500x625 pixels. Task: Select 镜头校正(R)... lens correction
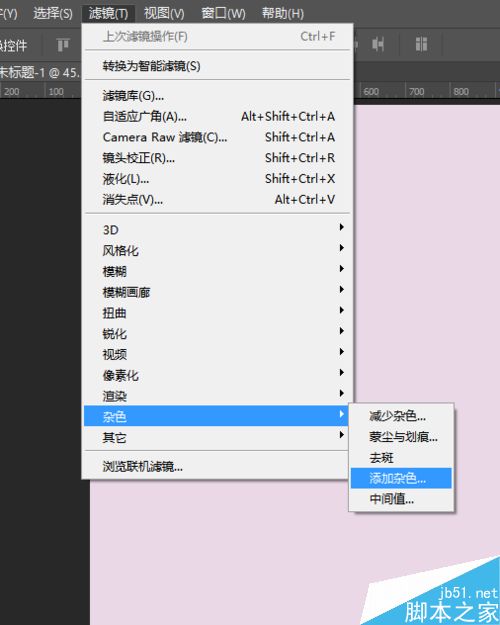tap(217, 158)
